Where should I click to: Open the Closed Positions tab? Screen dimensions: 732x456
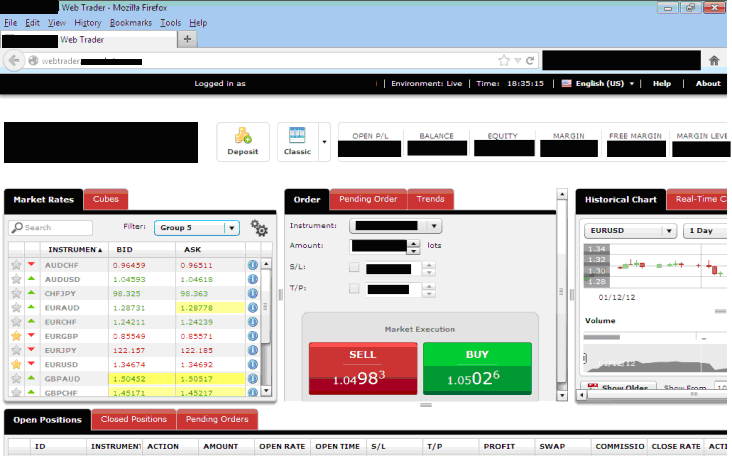pyautogui.click(x=135, y=420)
